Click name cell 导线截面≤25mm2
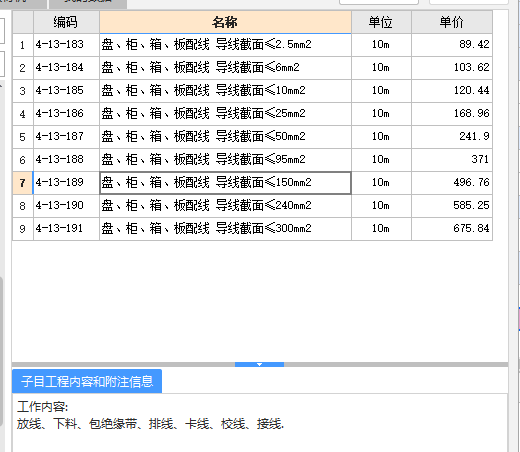This screenshot has width=520, height=452. [225, 114]
